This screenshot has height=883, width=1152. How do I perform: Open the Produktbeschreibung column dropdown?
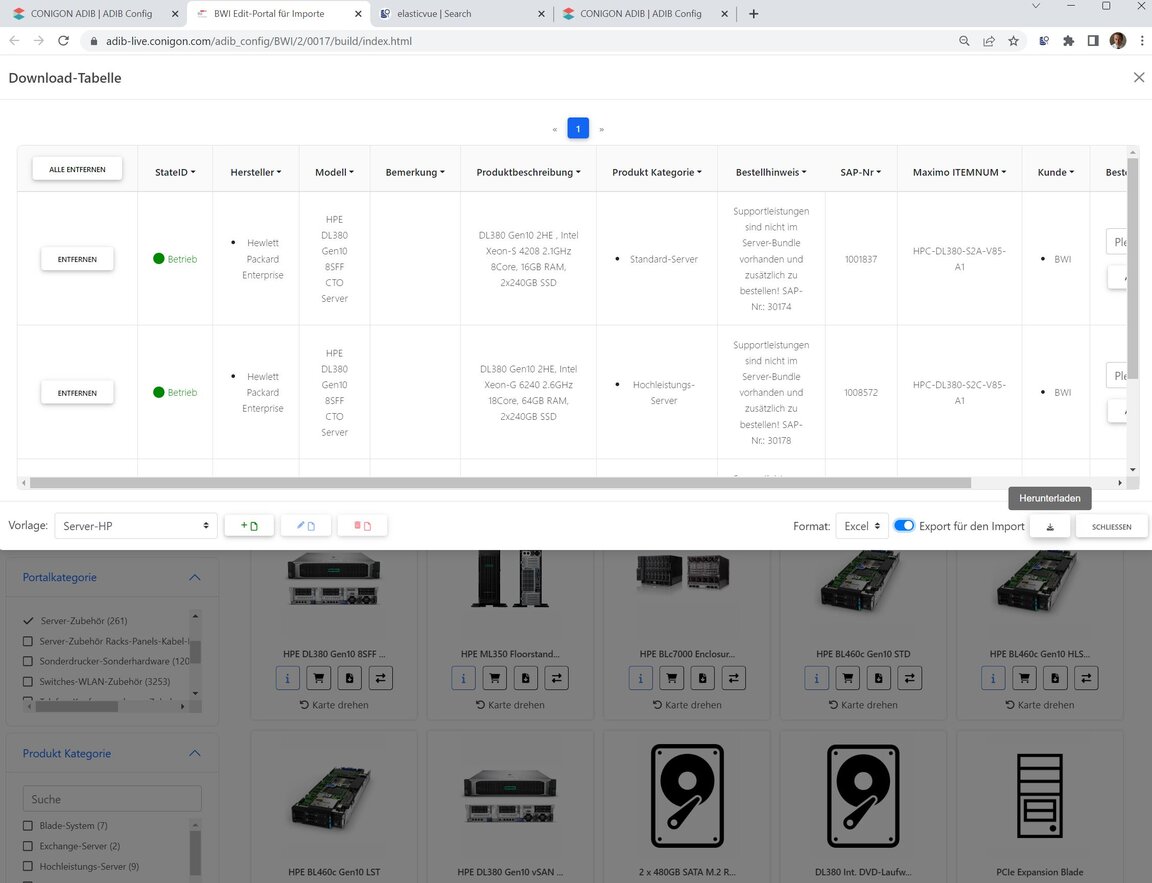click(x=528, y=172)
